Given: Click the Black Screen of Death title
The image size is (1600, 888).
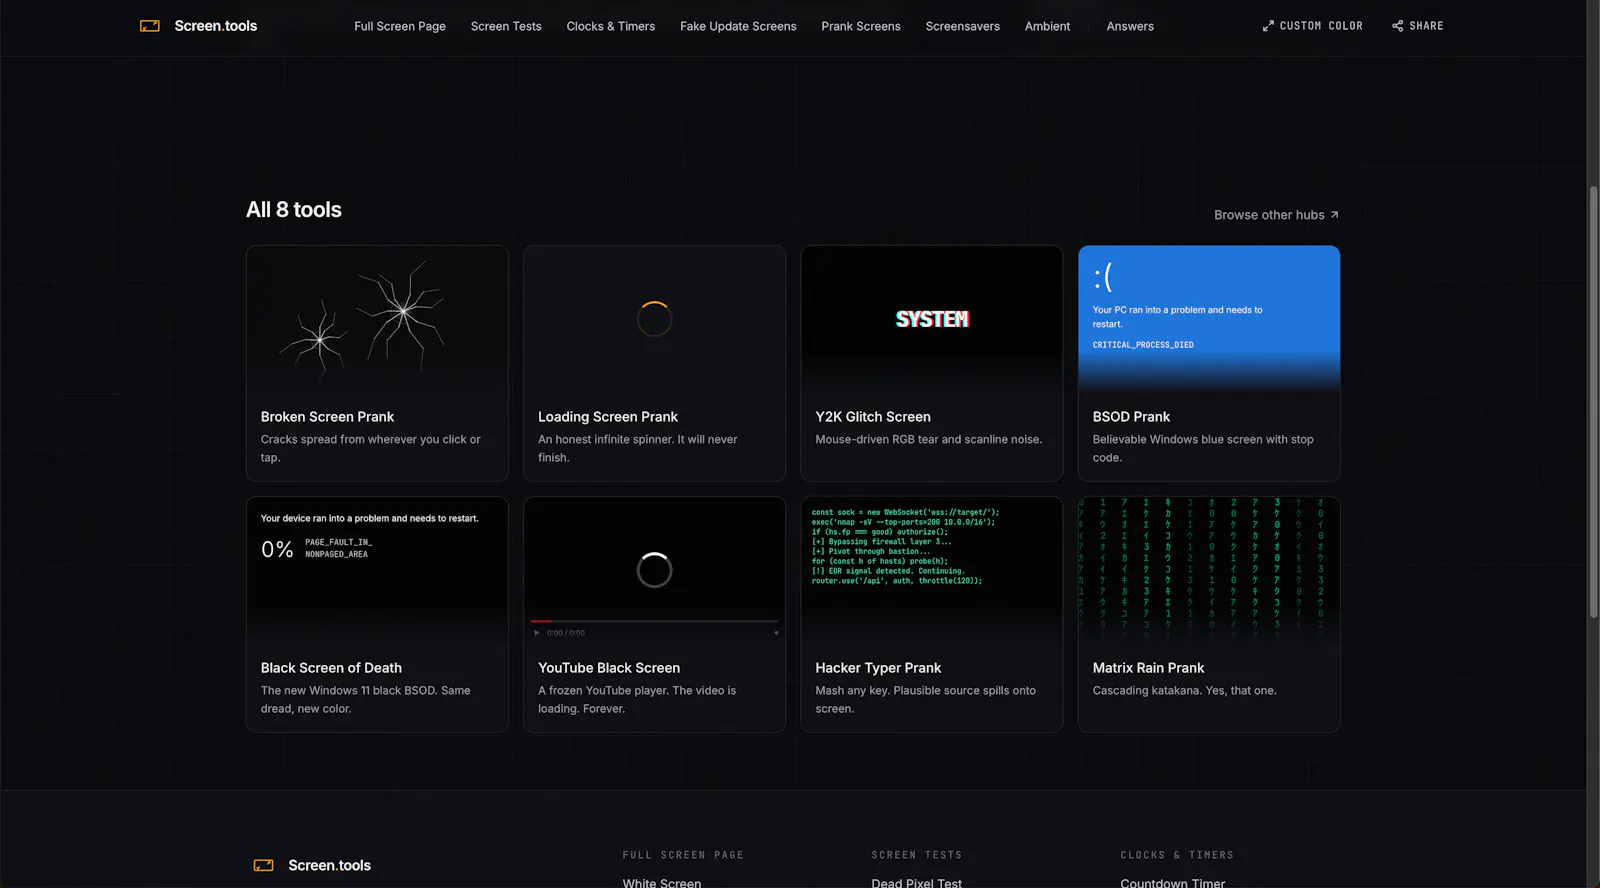Looking at the screenshot, I should coord(331,668).
